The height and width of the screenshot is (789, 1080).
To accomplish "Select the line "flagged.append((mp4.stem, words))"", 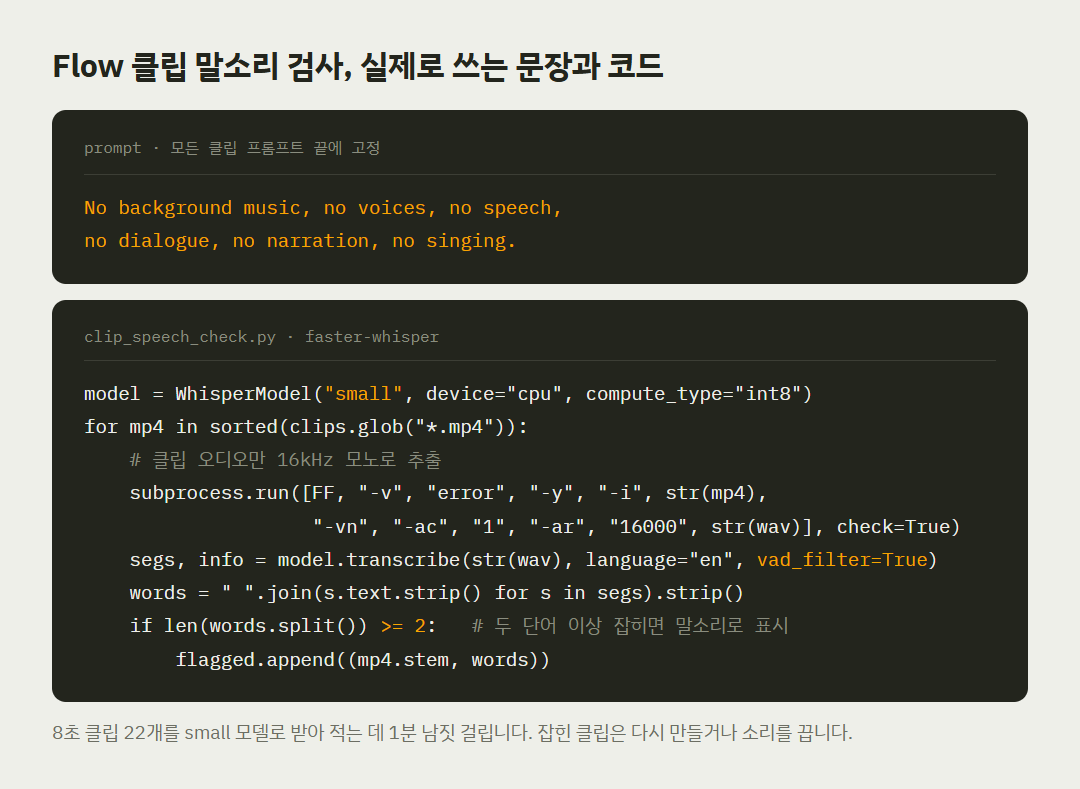I will click(x=362, y=660).
